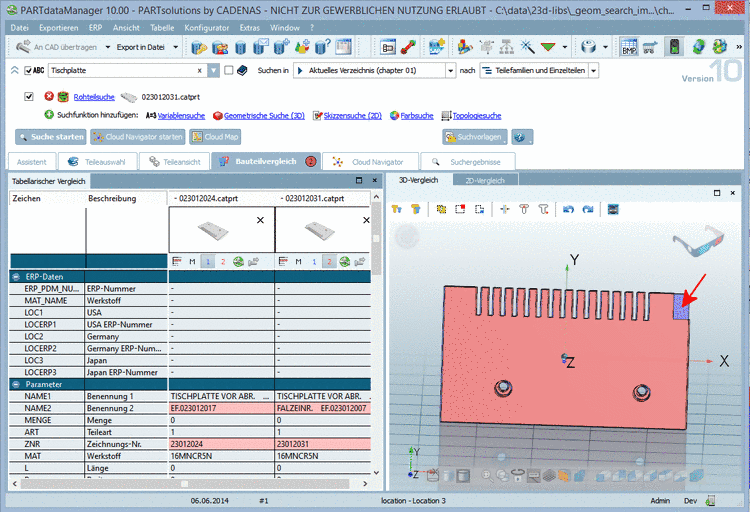Toggle the Rohteilsuche row checkbox
This screenshot has height=512, width=750.
(29, 96)
